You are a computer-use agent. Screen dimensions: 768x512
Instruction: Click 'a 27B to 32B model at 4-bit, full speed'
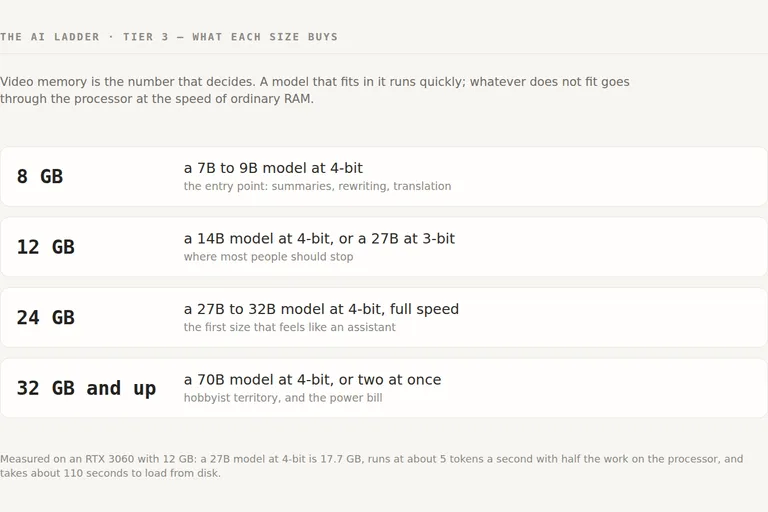pos(321,309)
